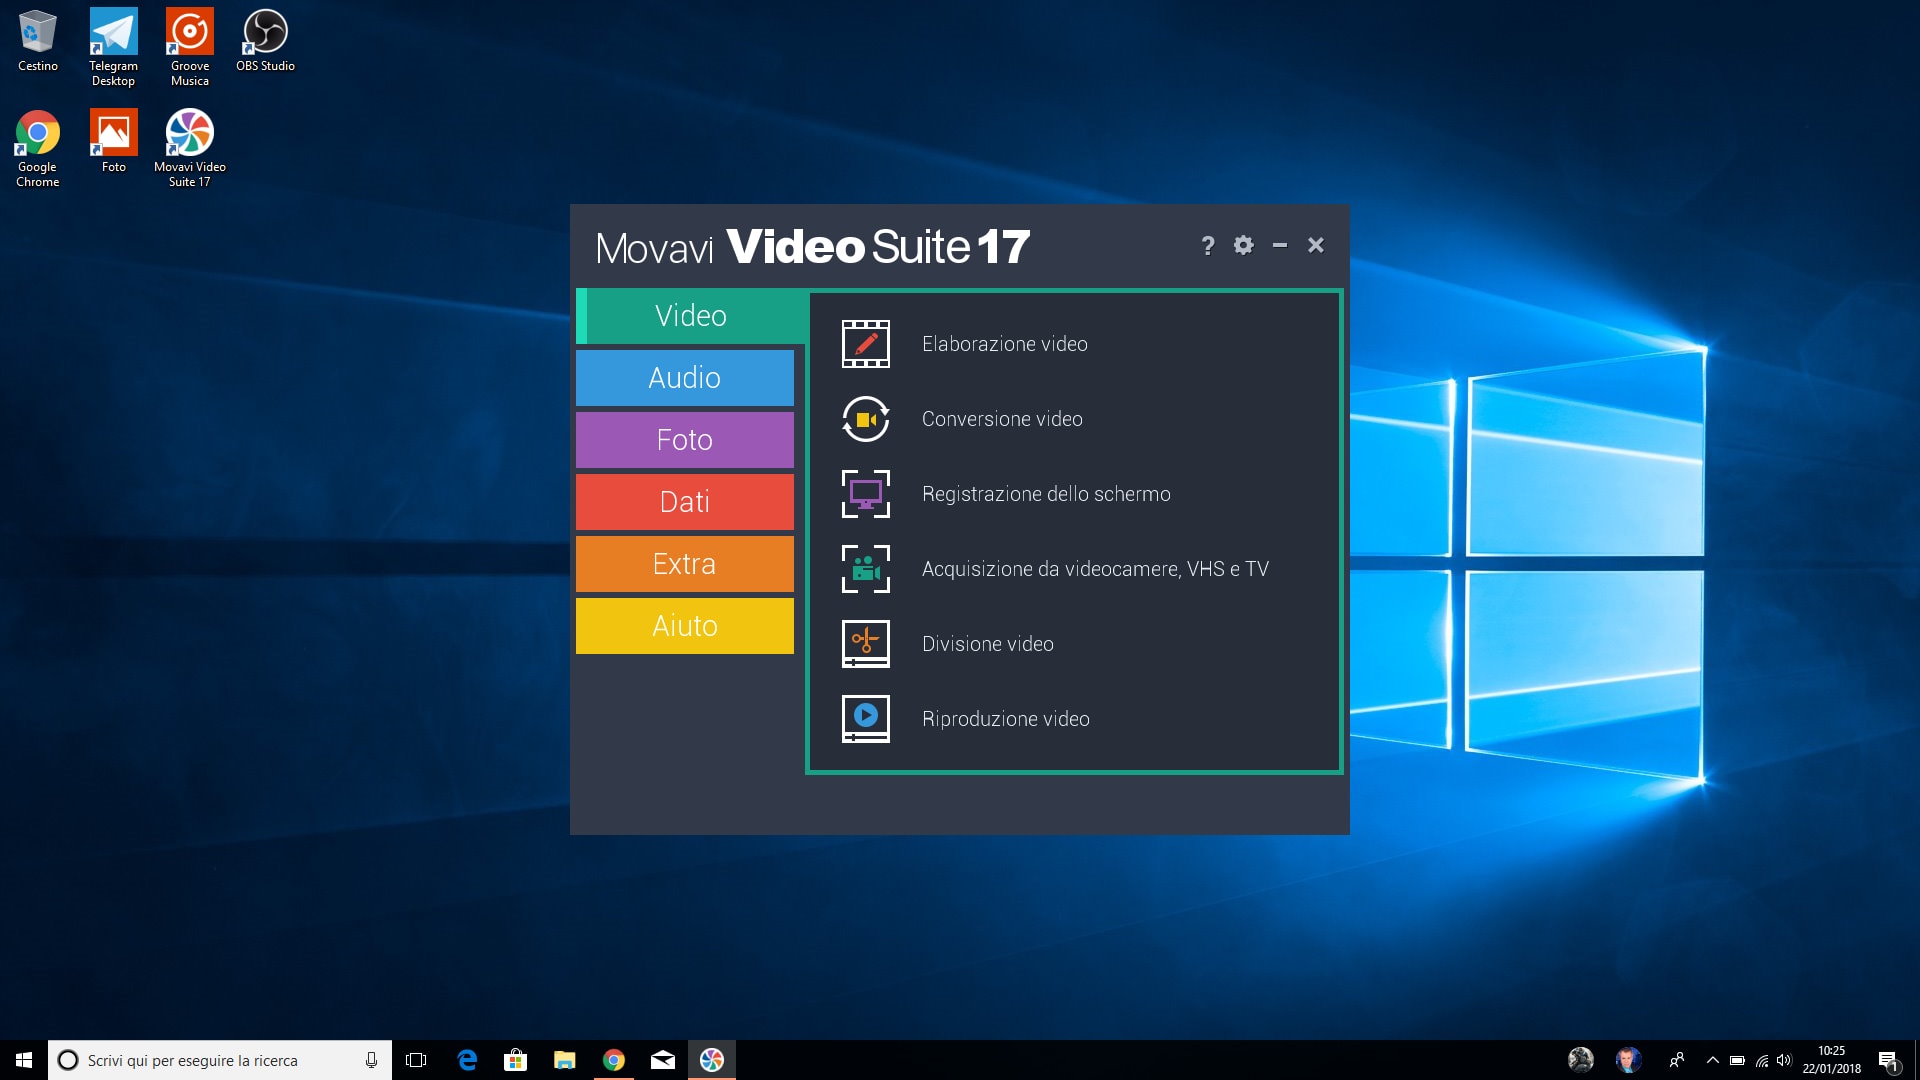Viewport: 1920px width, 1080px height.
Task: Open File Explorer from the taskbar
Action: pyautogui.click(x=565, y=1060)
